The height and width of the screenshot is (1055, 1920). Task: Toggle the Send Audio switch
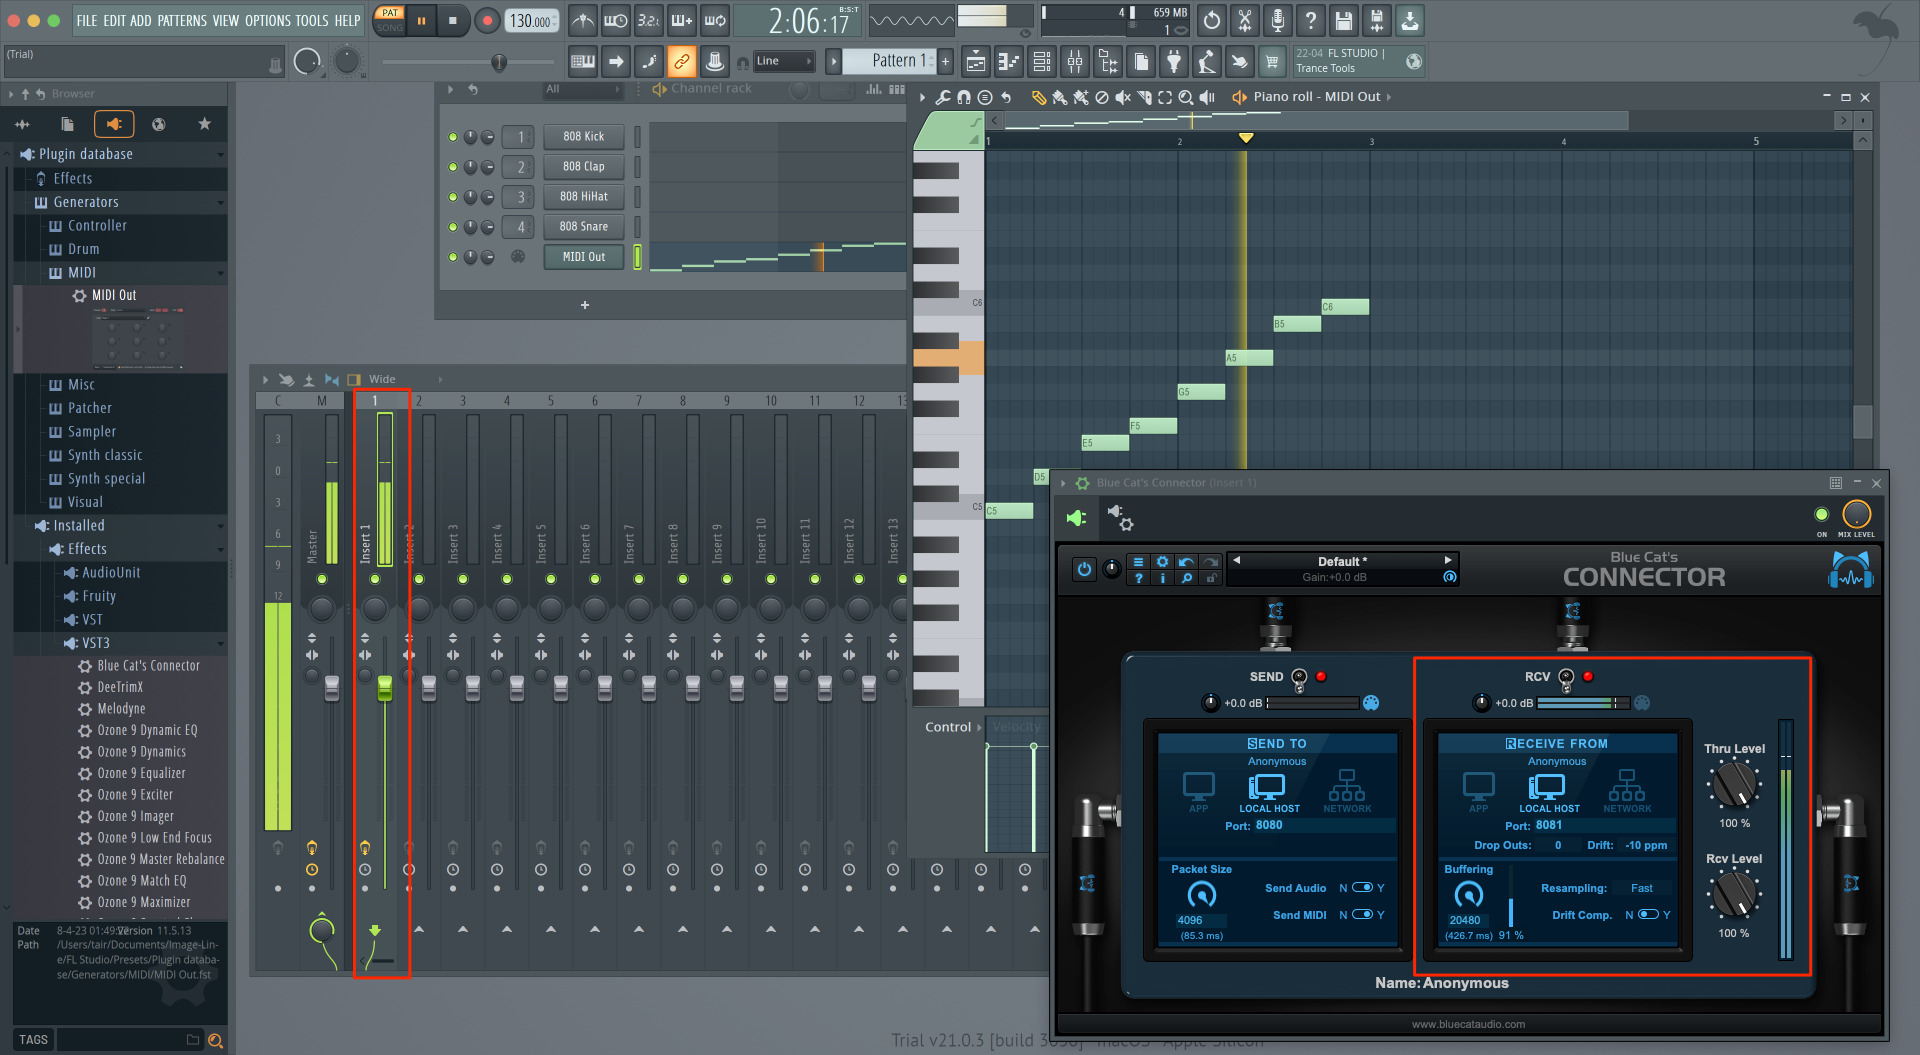pyautogui.click(x=1362, y=888)
